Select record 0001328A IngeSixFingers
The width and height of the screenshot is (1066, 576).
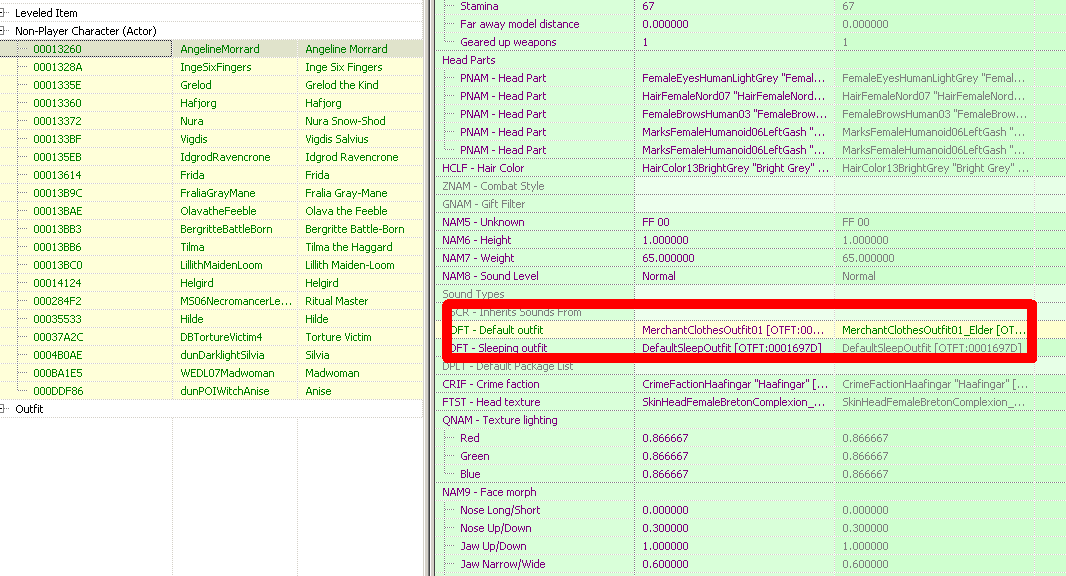coord(211,67)
